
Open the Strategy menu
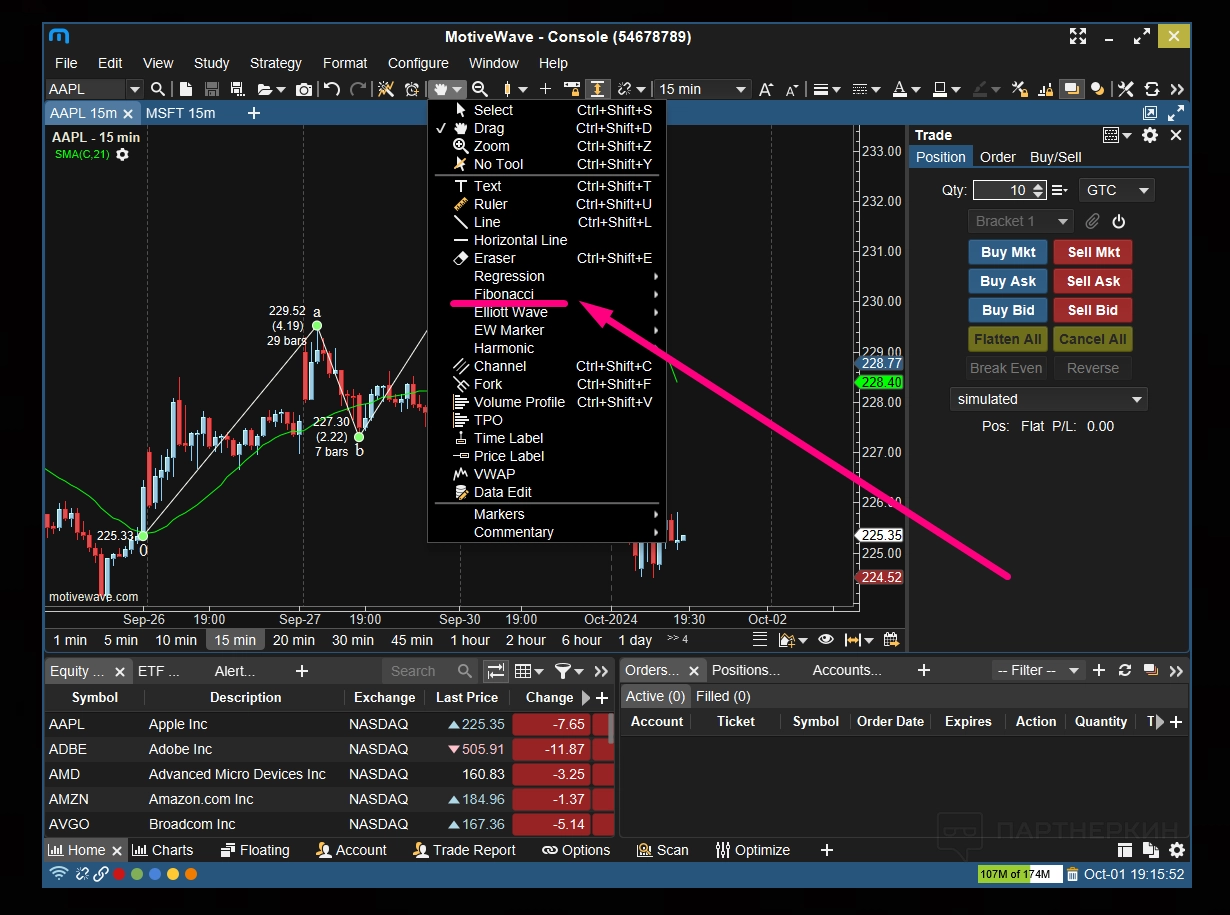tap(276, 63)
